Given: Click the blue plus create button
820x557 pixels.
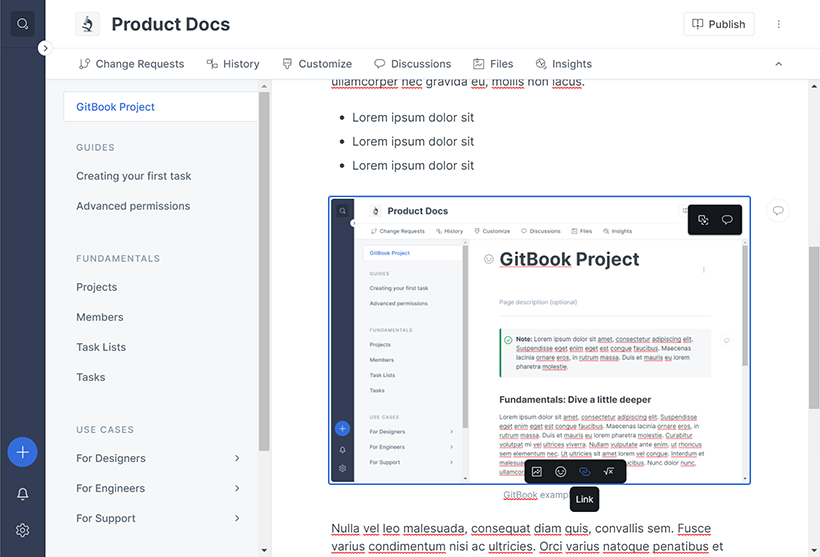Looking at the screenshot, I should click(22, 452).
